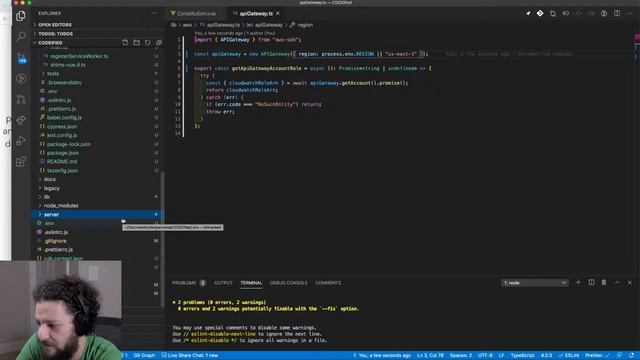Select terminal from '1: node' dropdown
The height and width of the screenshot is (360, 640).
tap(534, 283)
